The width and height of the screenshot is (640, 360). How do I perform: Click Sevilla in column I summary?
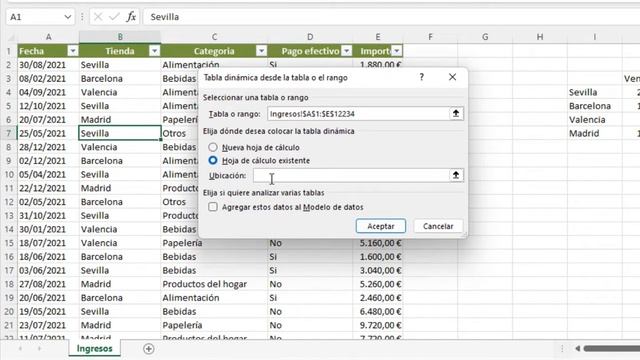pyautogui.click(x=595, y=92)
